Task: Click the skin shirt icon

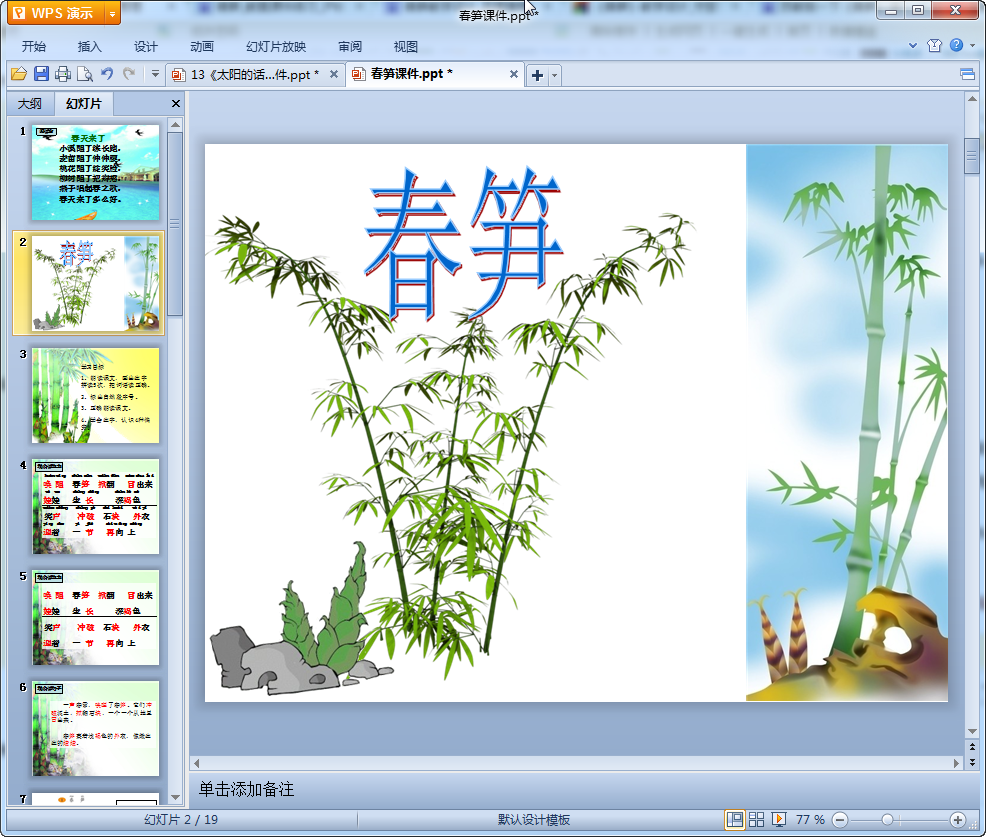Action: click(x=934, y=45)
